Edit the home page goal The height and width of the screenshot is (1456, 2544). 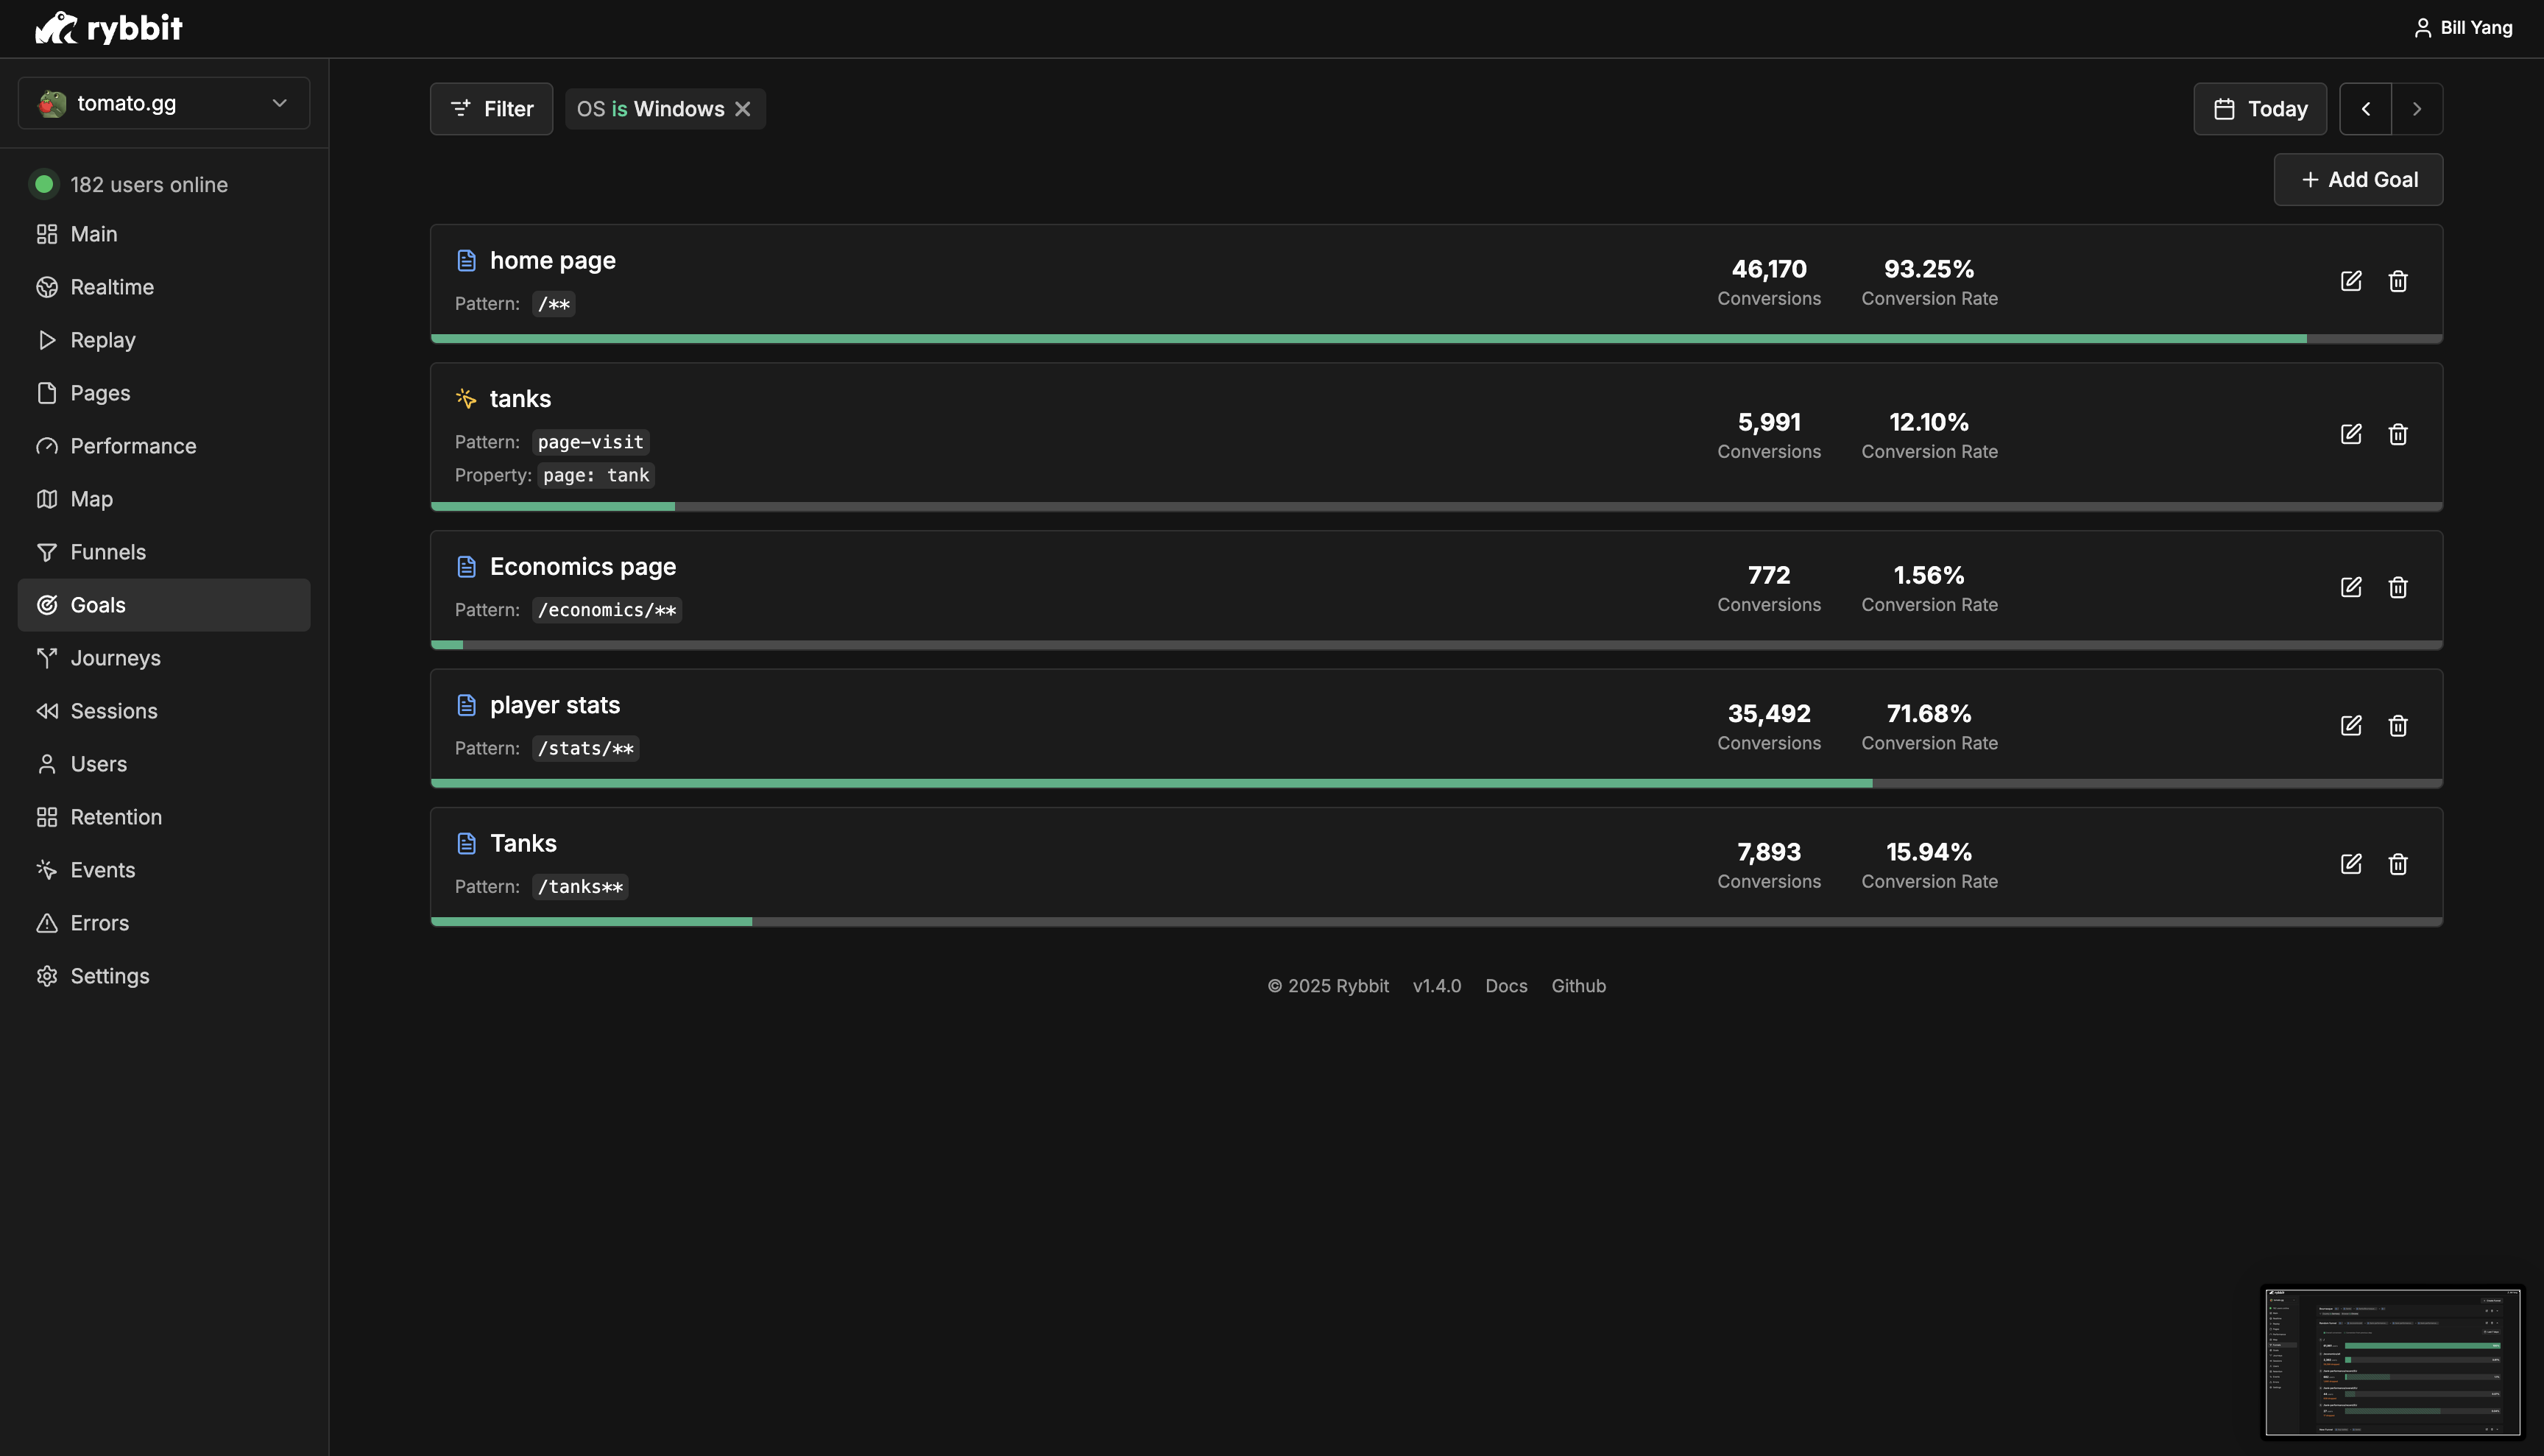tap(2350, 281)
